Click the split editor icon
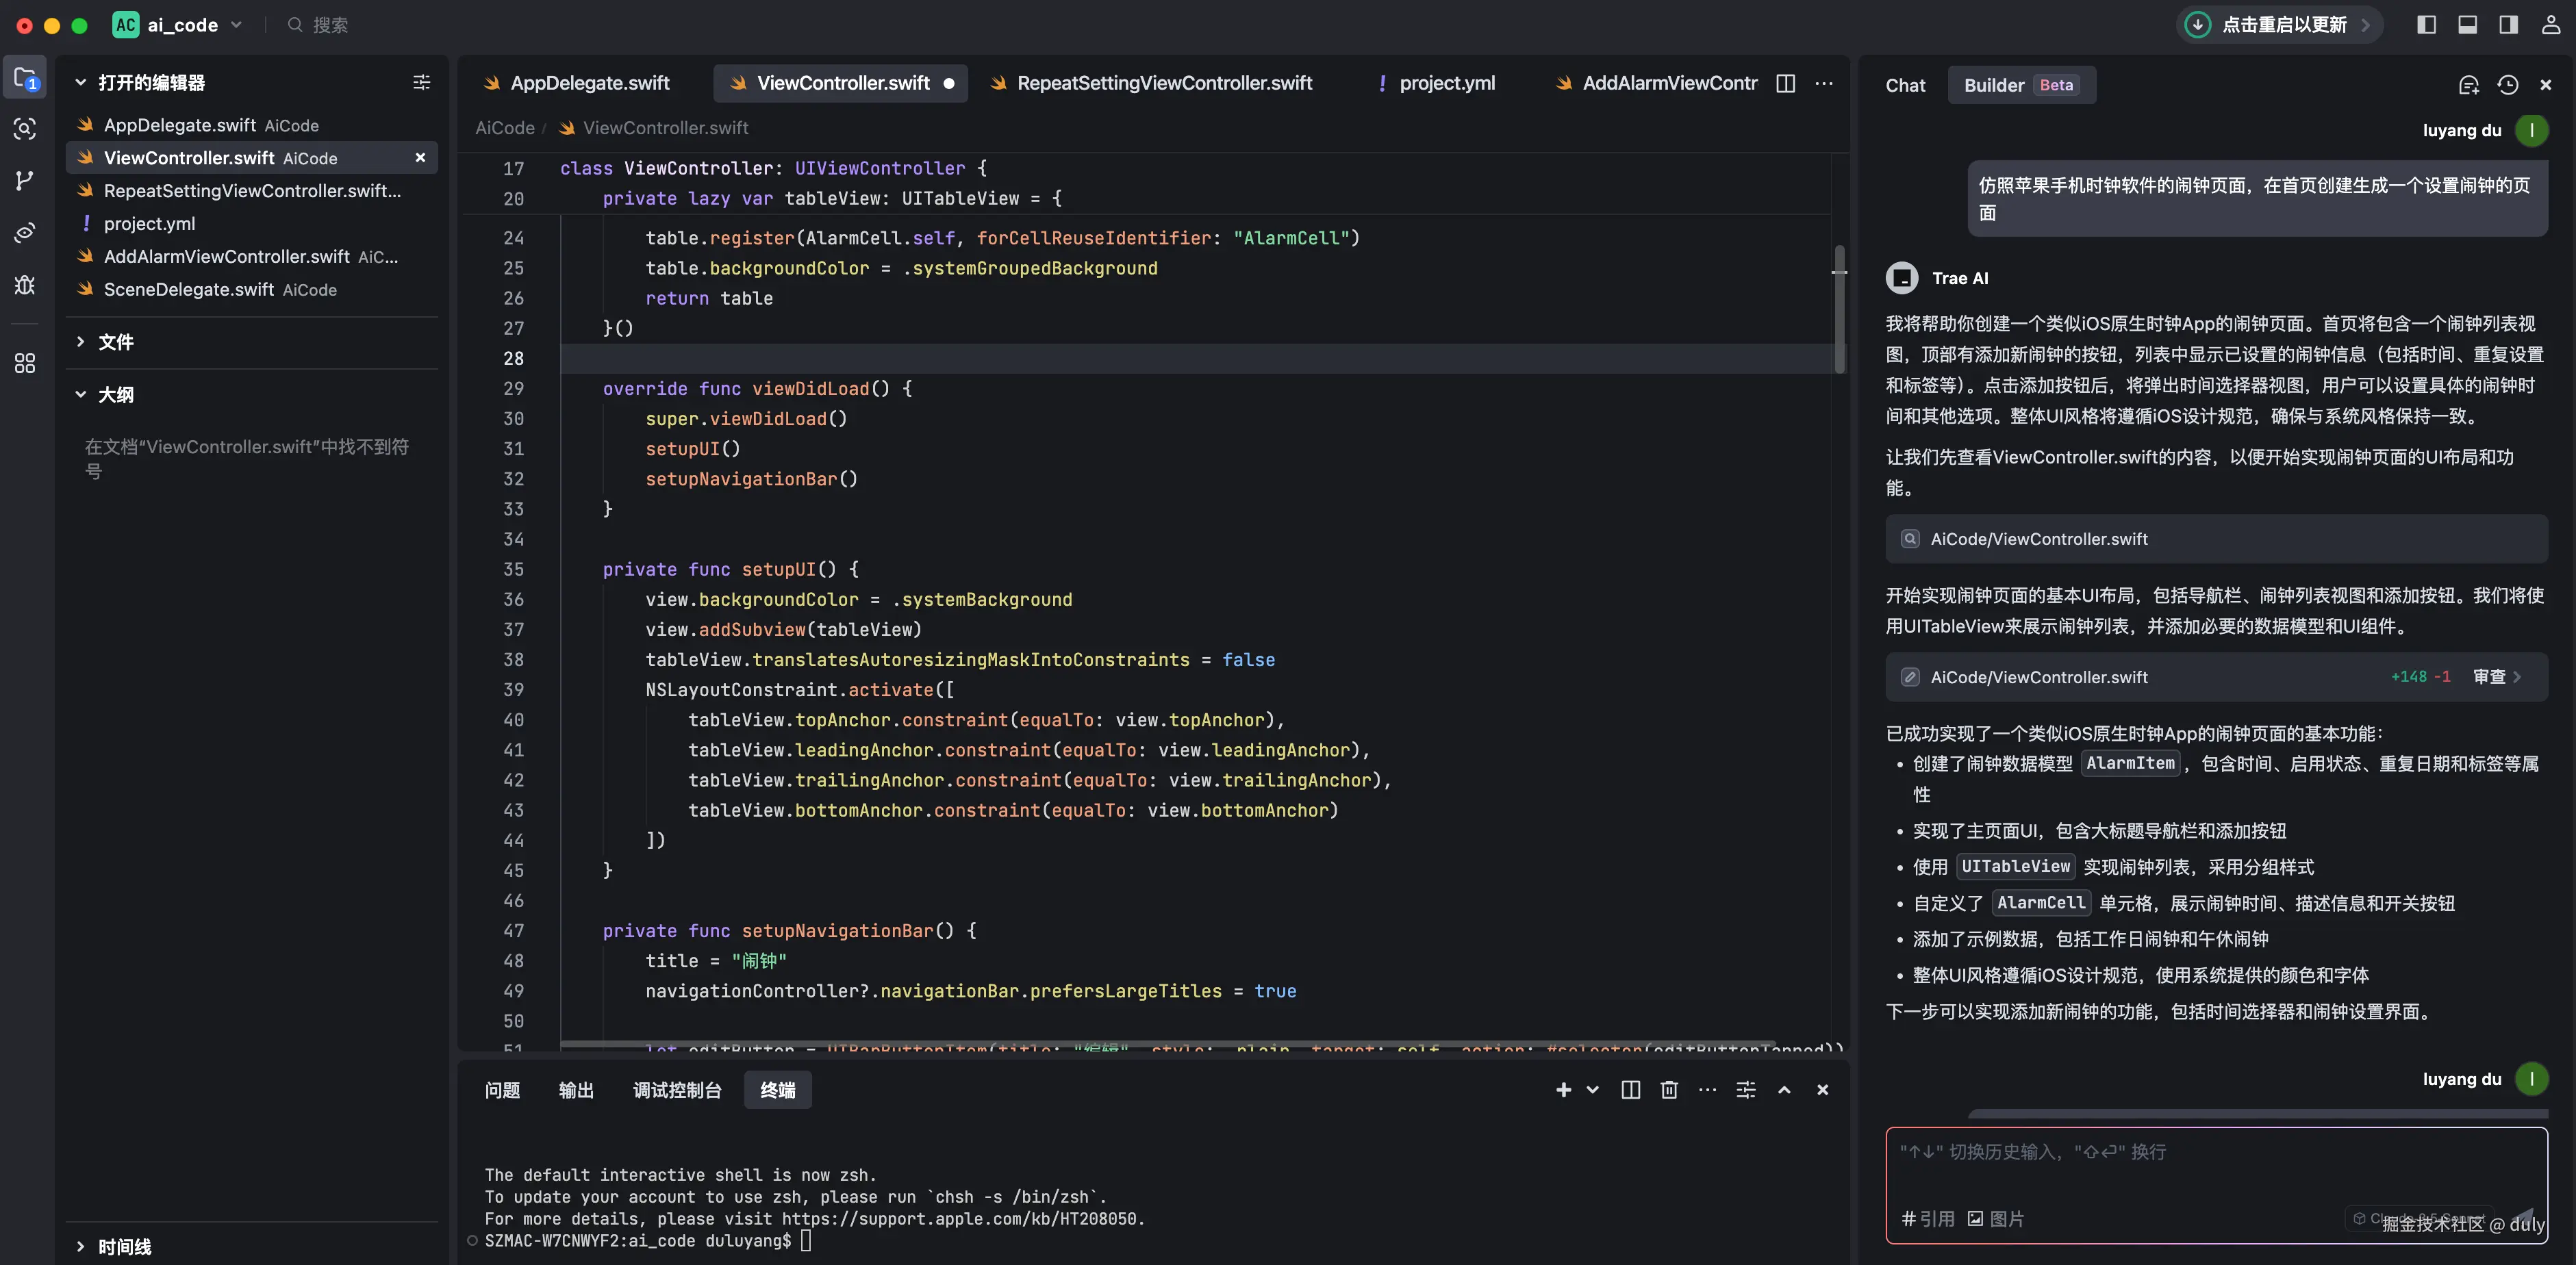Screen dimensions: 2576x1265 1785,83
